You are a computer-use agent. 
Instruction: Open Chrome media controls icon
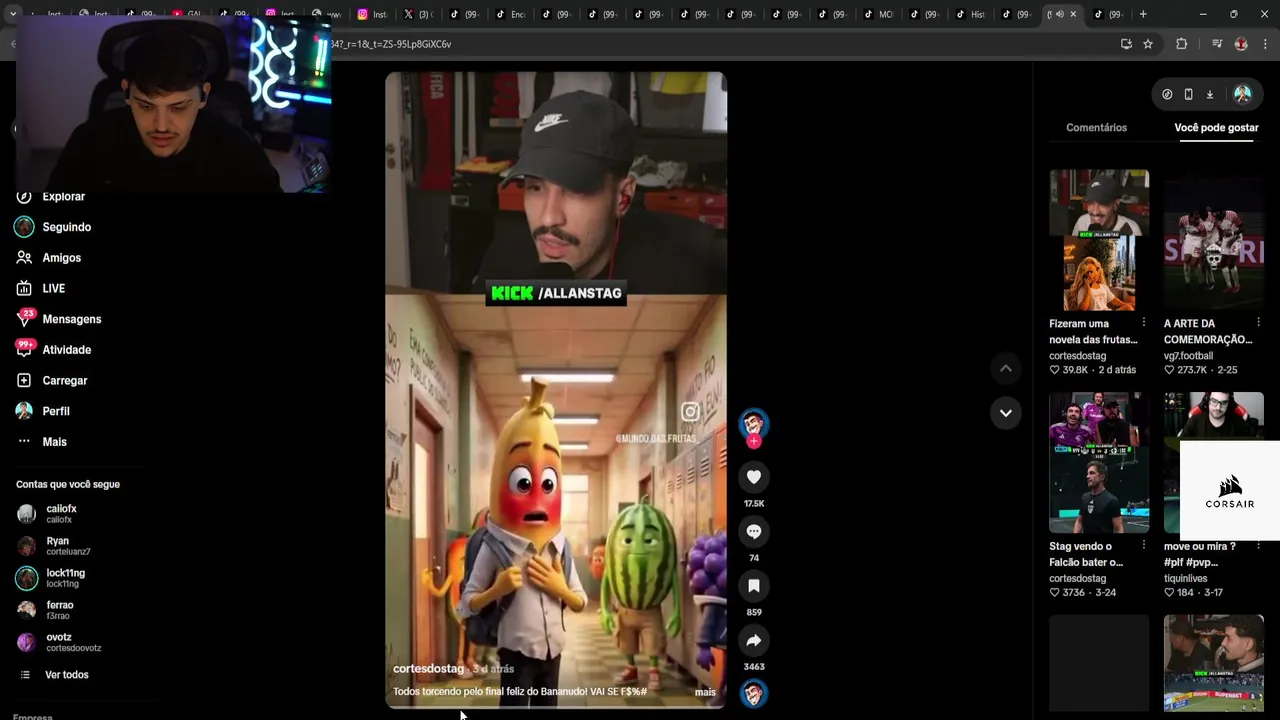1217,44
